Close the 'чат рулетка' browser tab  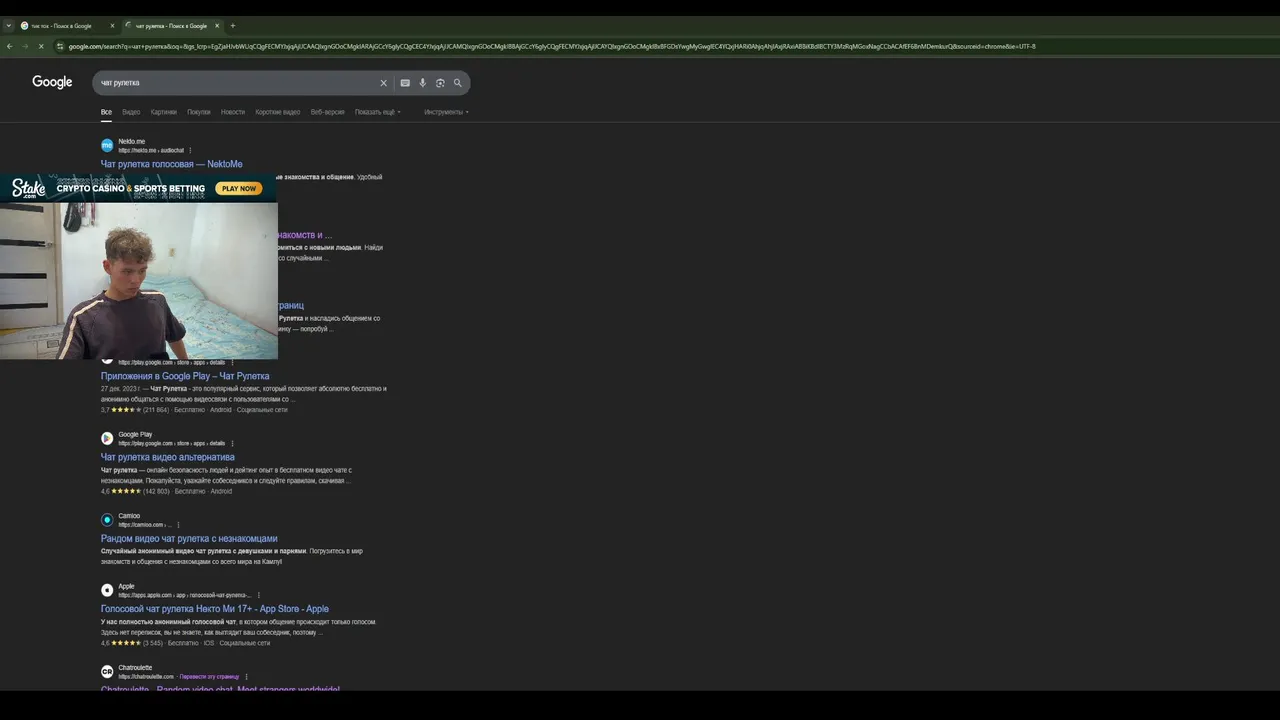click(x=217, y=26)
